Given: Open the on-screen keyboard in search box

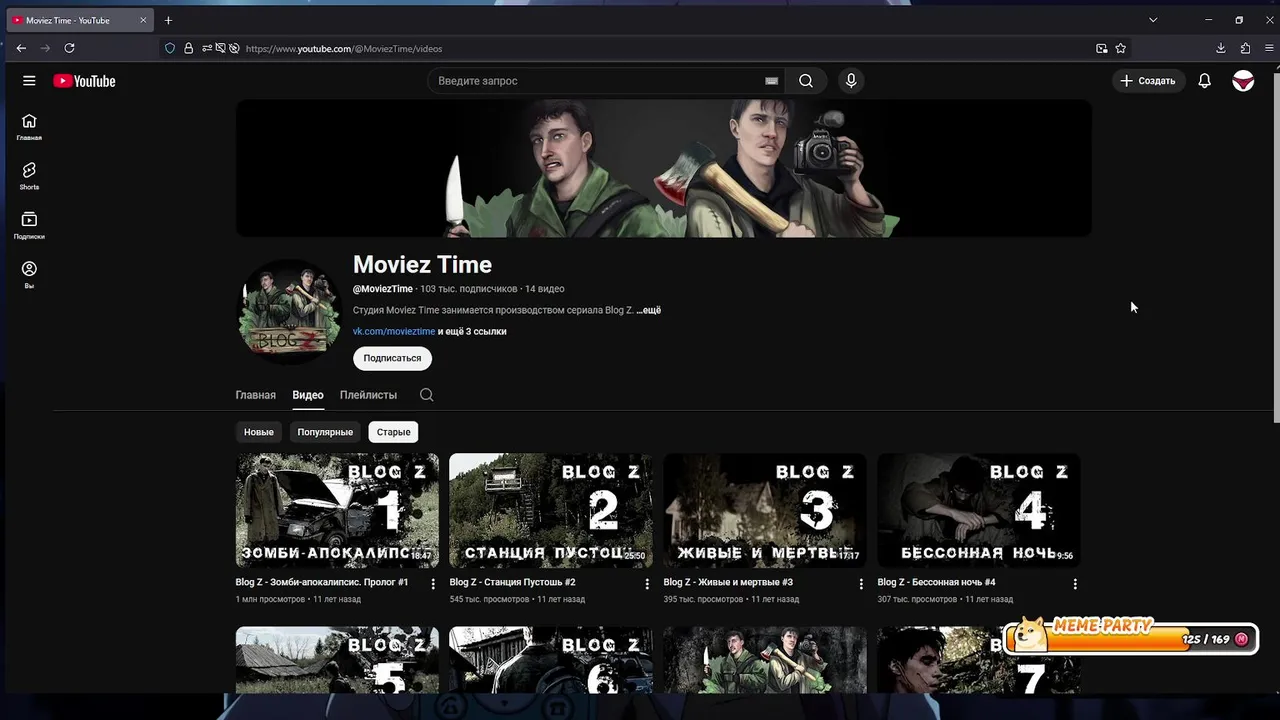Looking at the screenshot, I should 771,81.
